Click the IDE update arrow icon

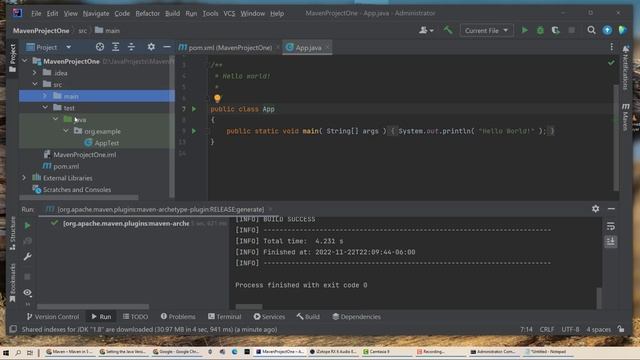pyautogui.click(x=607, y=30)
